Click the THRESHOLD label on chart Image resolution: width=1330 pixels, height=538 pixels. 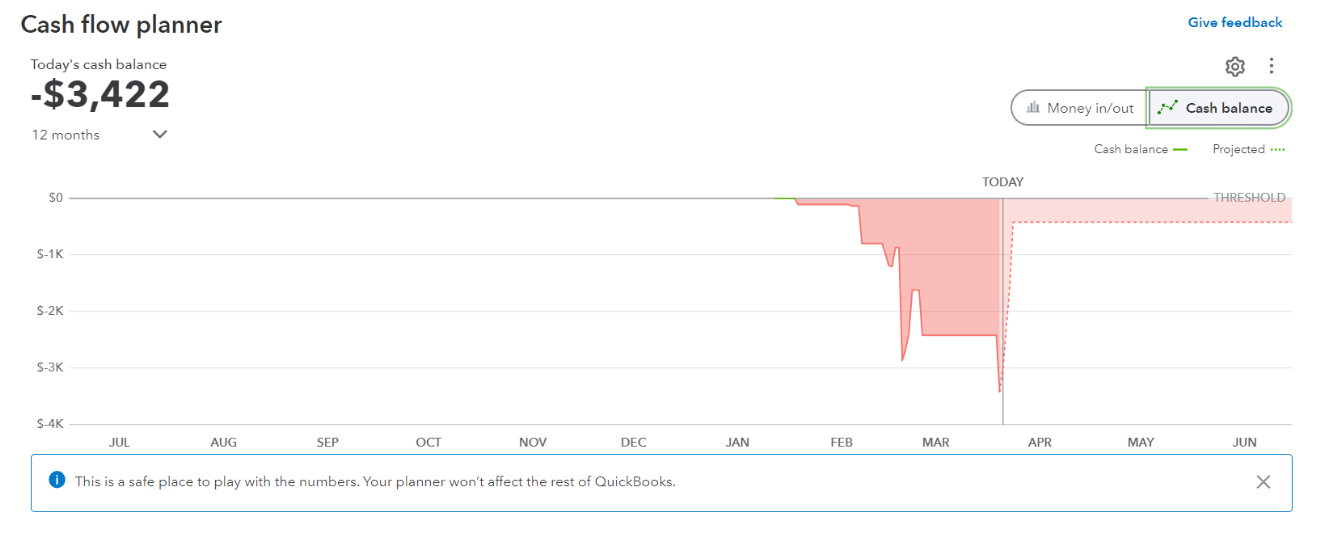coord(1249,197)
